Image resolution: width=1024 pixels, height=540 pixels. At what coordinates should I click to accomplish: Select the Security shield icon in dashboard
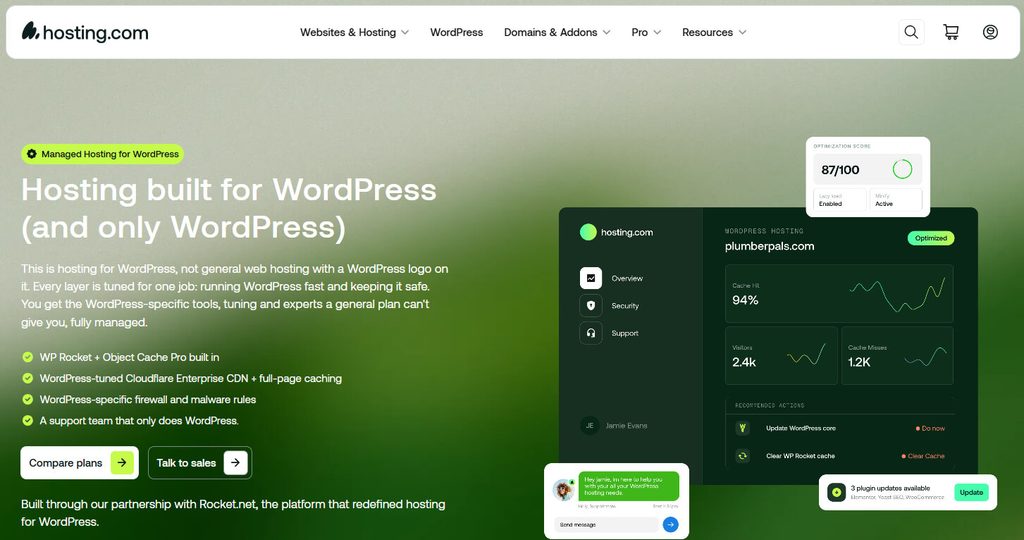(x=591, y=306)
